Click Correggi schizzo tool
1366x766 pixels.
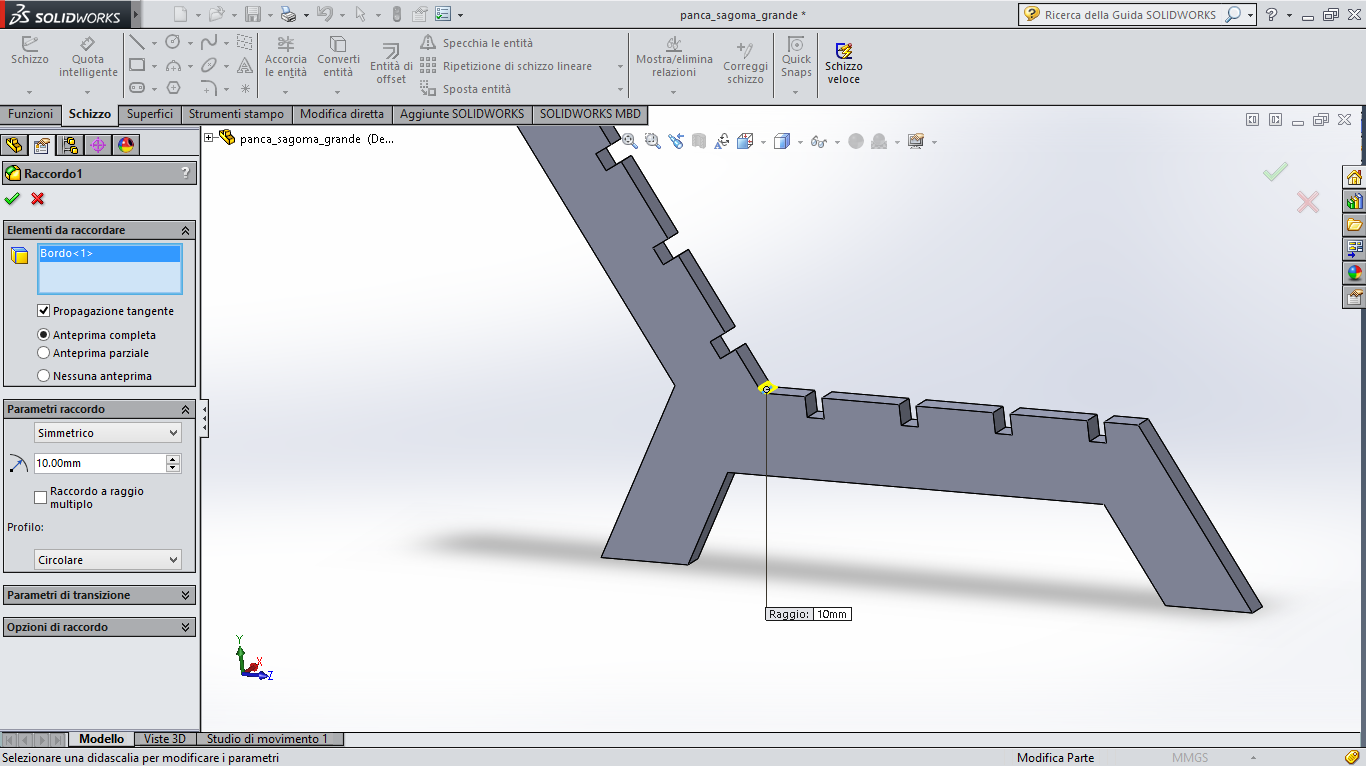[745, 62]
